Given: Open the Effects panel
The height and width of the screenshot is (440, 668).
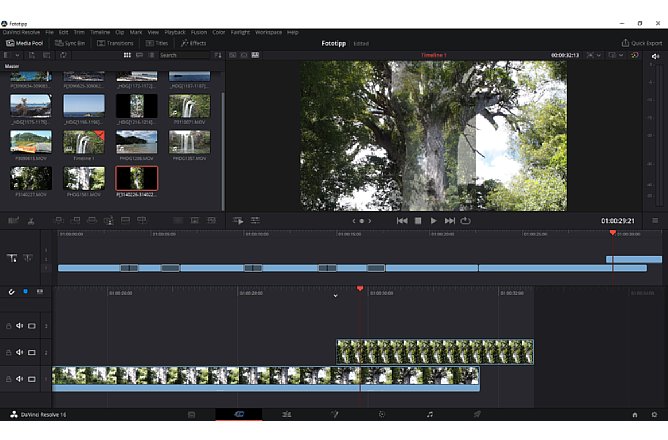Looking at the screenshot, I should click(x=193, y=43).
